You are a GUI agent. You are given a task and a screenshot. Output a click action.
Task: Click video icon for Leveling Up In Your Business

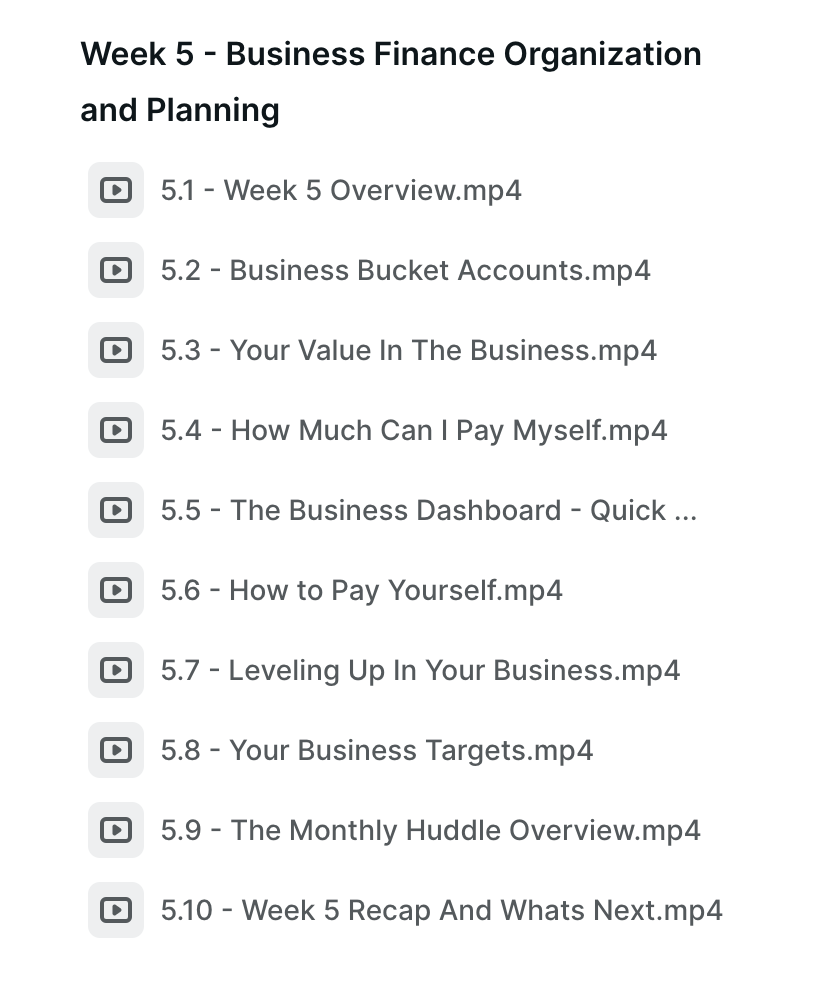pos(116,670)
